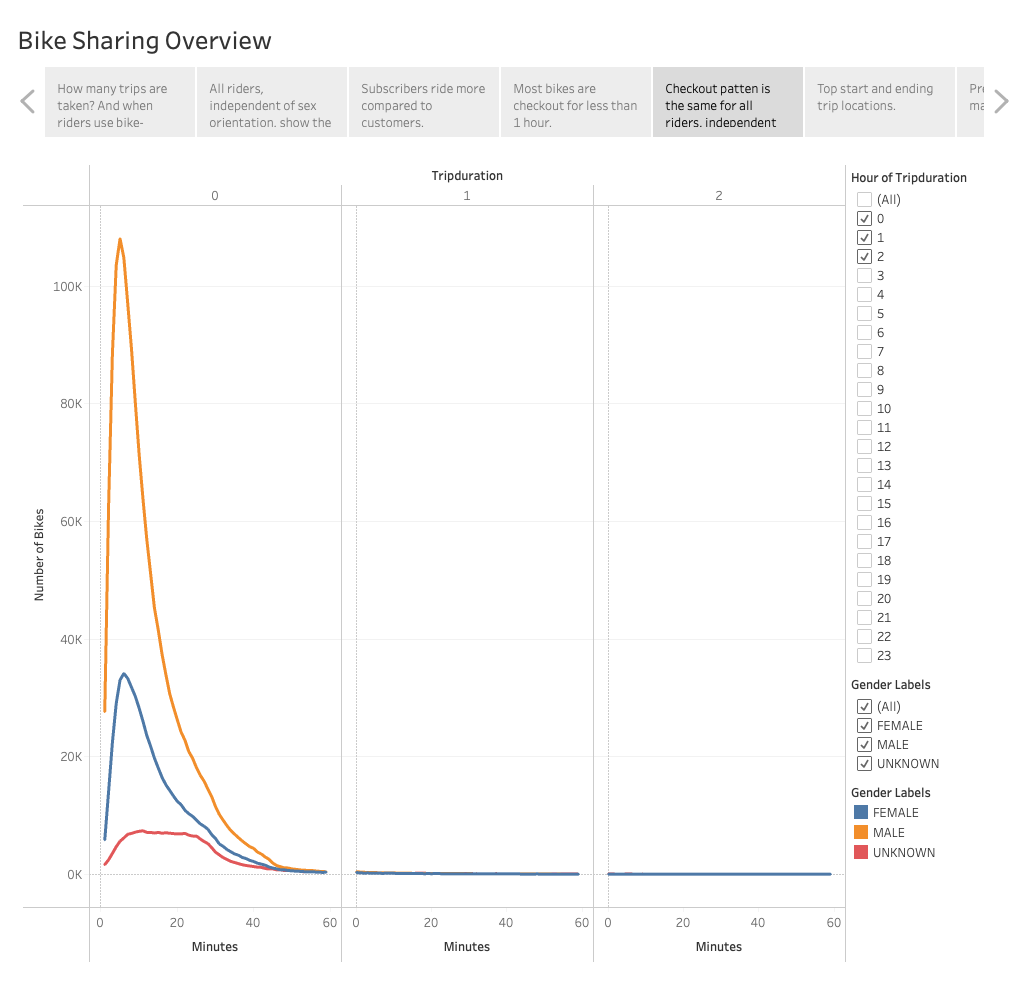Click the Number of Bikes axis title

click(39, 555)
